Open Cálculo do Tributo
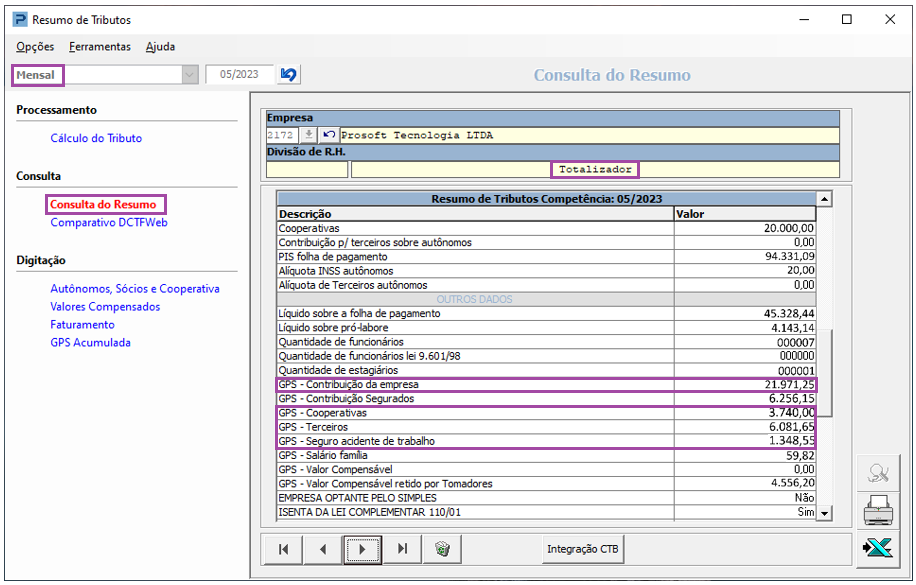The image size is (916, 585). [96, 139]
